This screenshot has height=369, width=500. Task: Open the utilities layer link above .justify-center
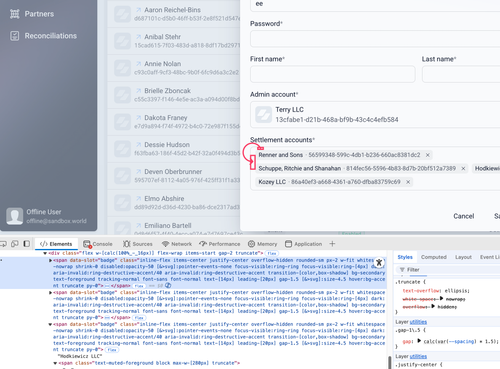(x=418, y=357)
